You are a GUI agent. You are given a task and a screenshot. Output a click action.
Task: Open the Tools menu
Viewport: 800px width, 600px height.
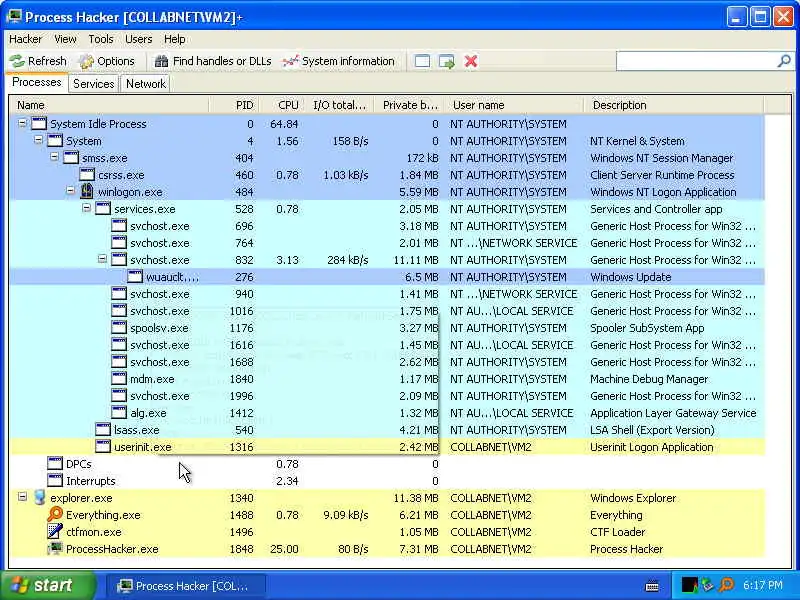tap(101, 39)
